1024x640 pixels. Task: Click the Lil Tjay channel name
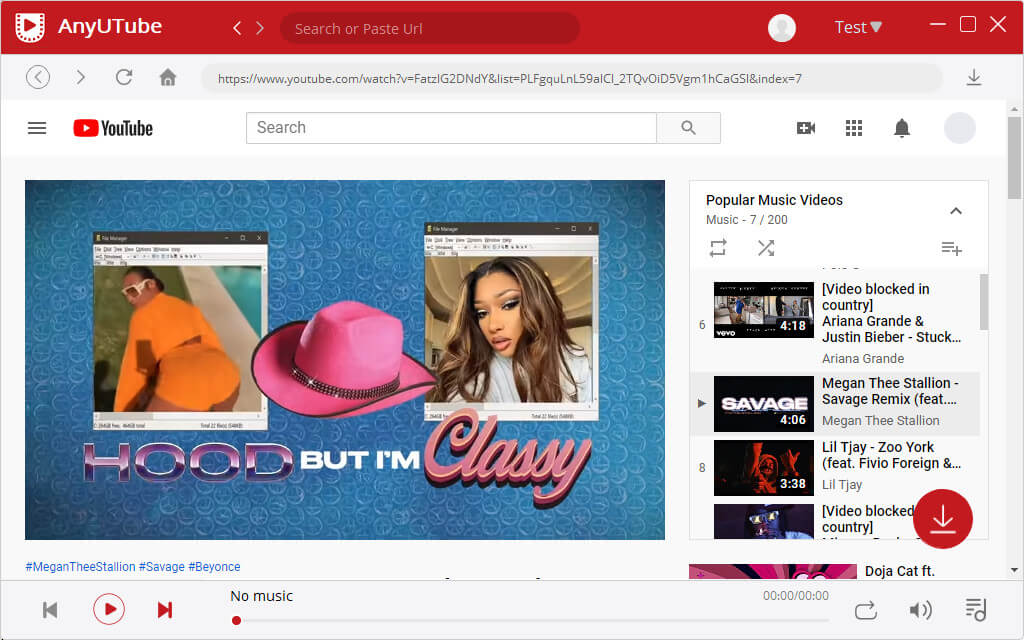tap(842, 485)
